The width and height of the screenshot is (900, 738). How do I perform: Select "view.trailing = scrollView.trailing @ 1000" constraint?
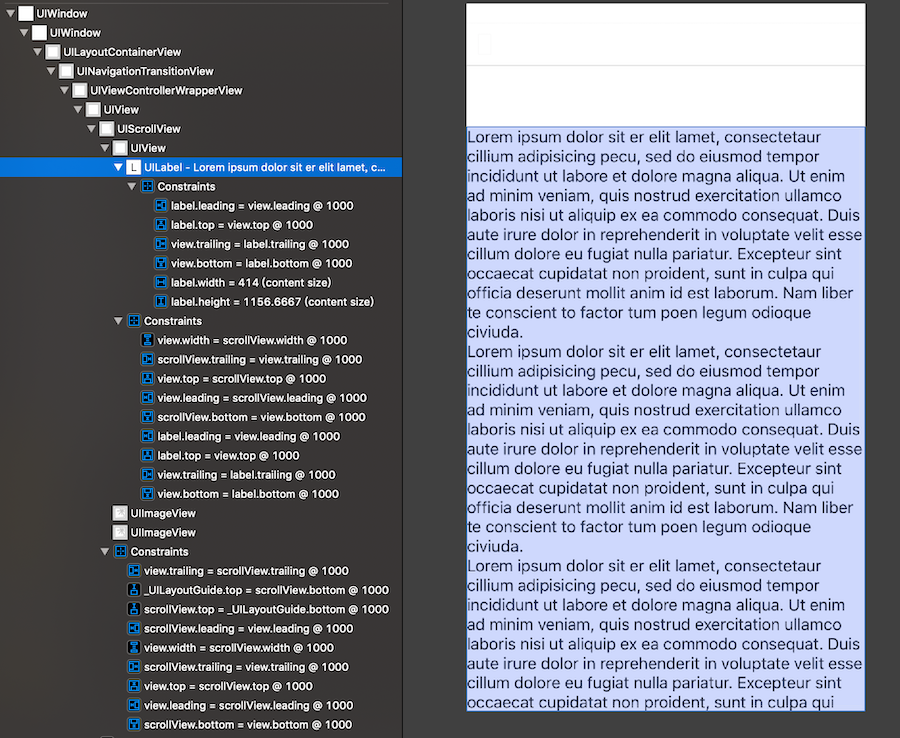coord(246,571)
